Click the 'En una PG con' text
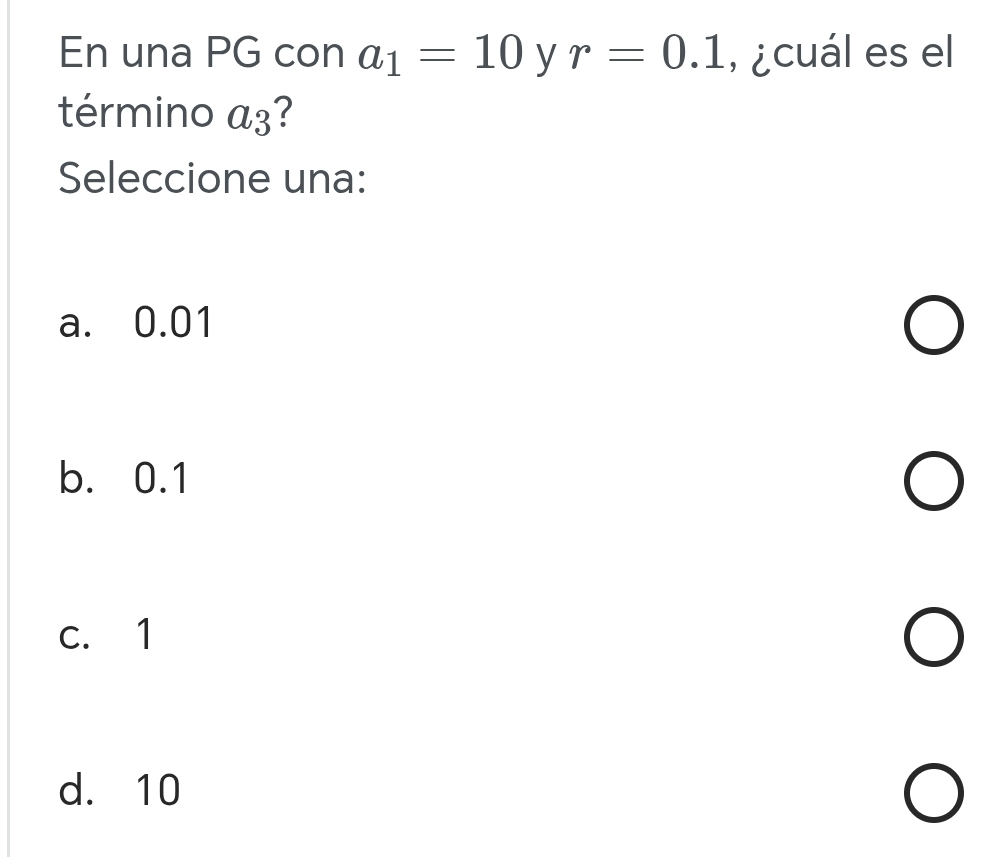The image size is (990, 857). pos(202,52)
